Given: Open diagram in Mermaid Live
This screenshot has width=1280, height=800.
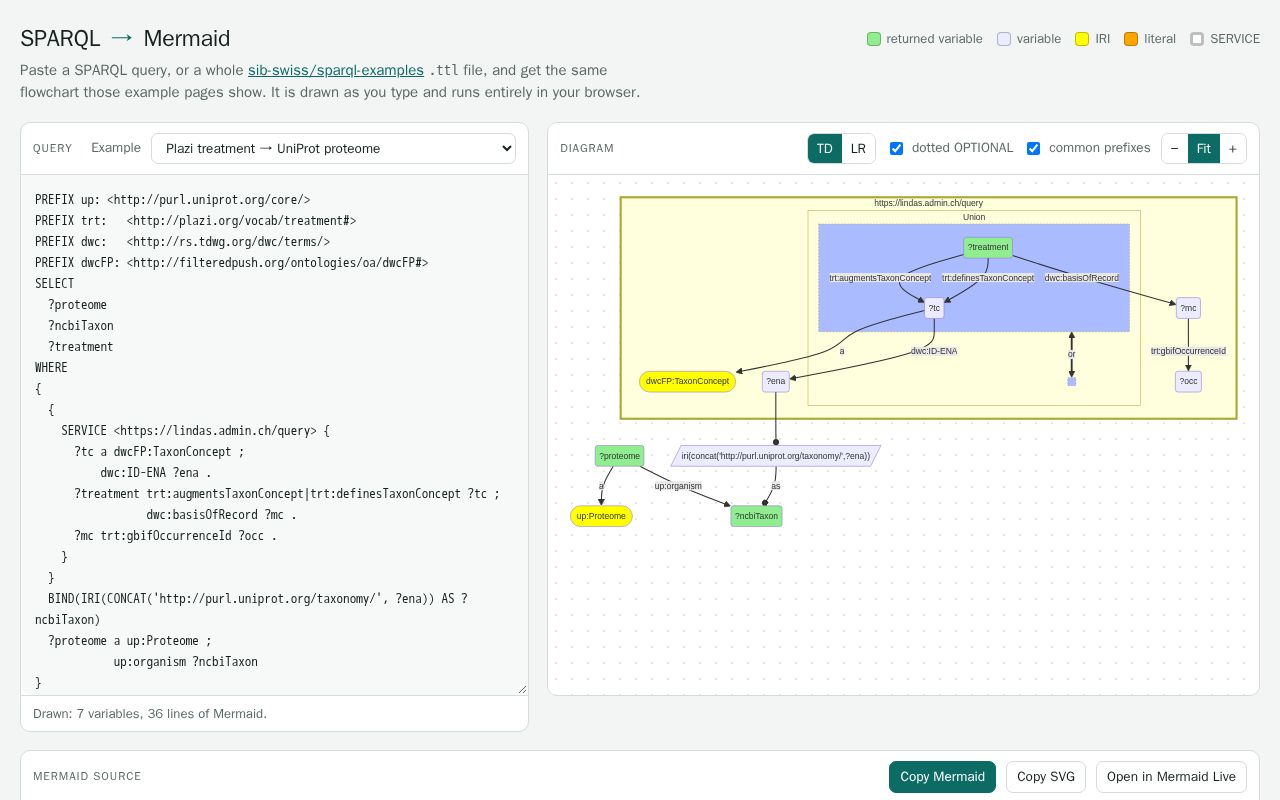Looking at the screenshot, I should click(1171, 777).
